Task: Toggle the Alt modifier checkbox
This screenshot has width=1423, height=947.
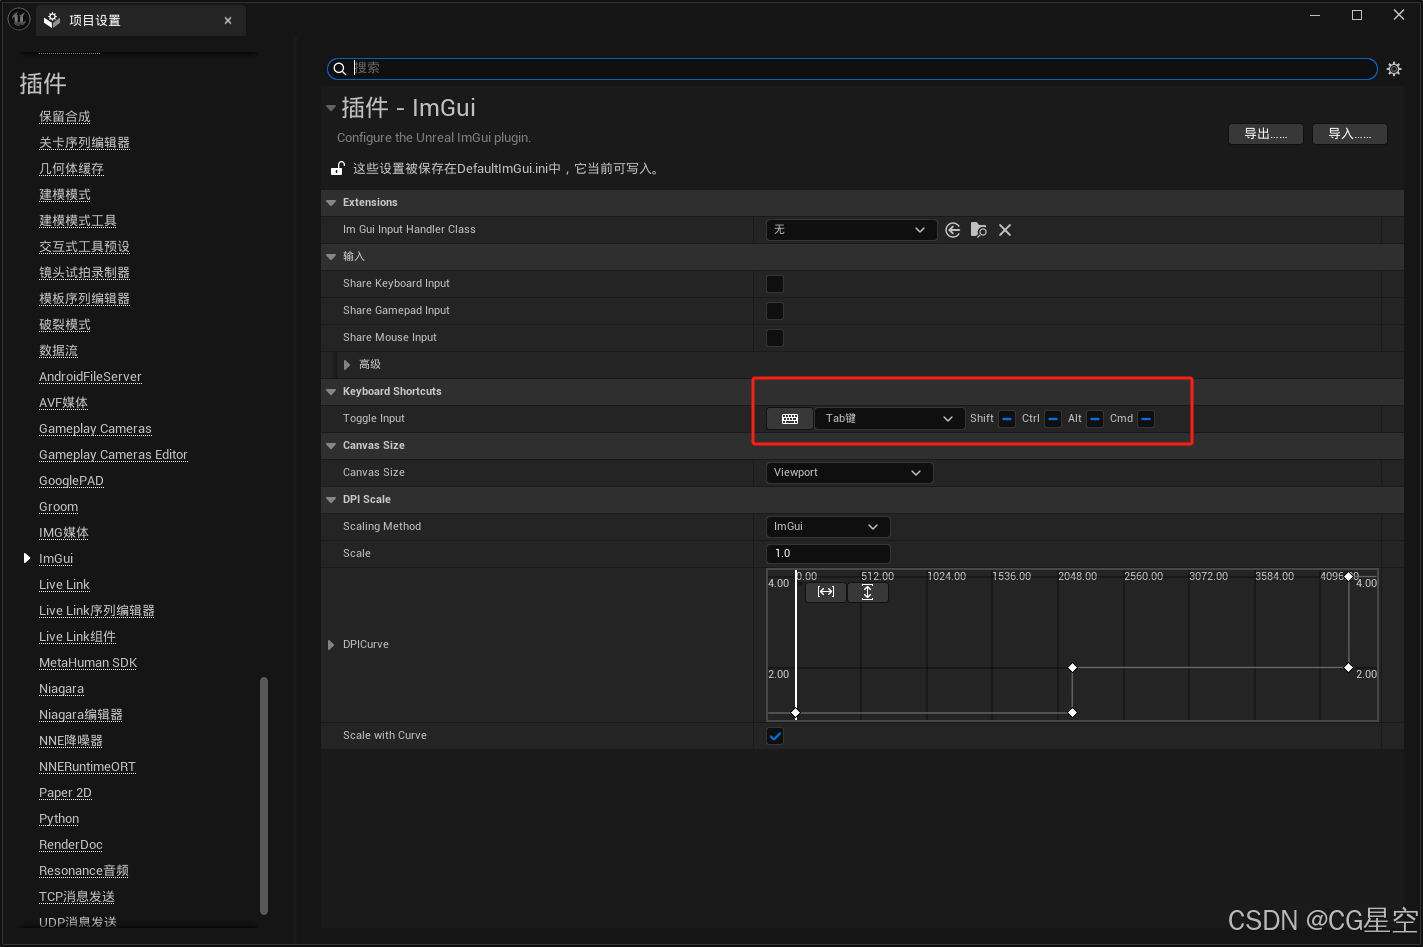Action: (x=1095, y=419)
